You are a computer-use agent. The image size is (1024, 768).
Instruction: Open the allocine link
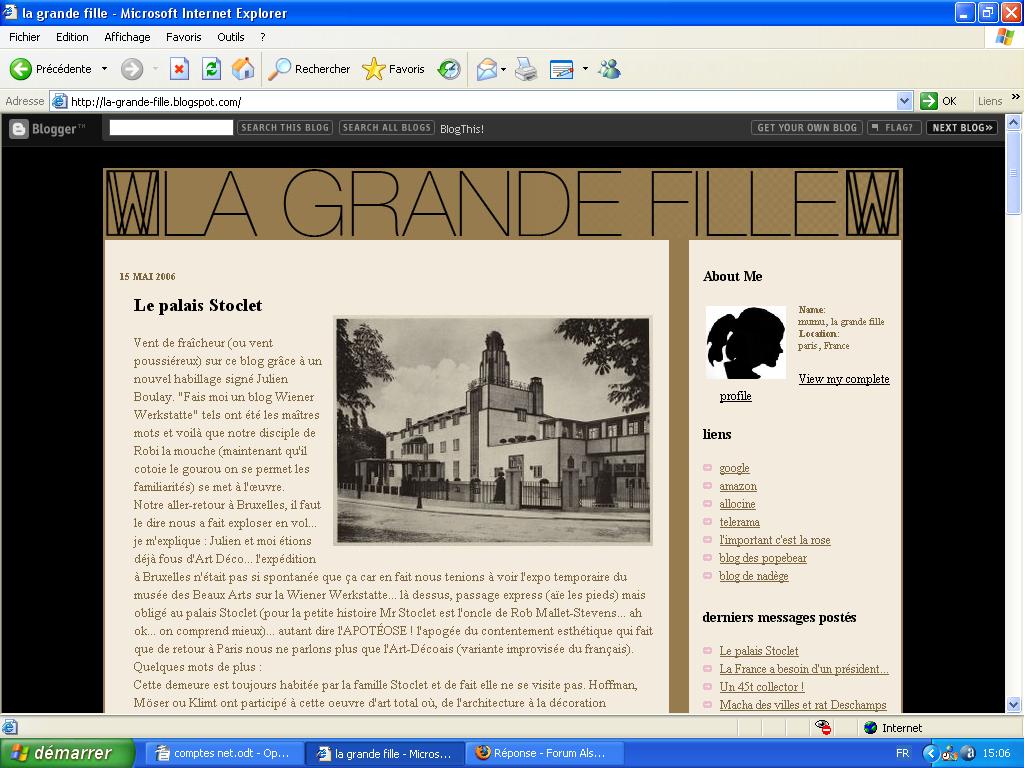(x=737, y=504)
